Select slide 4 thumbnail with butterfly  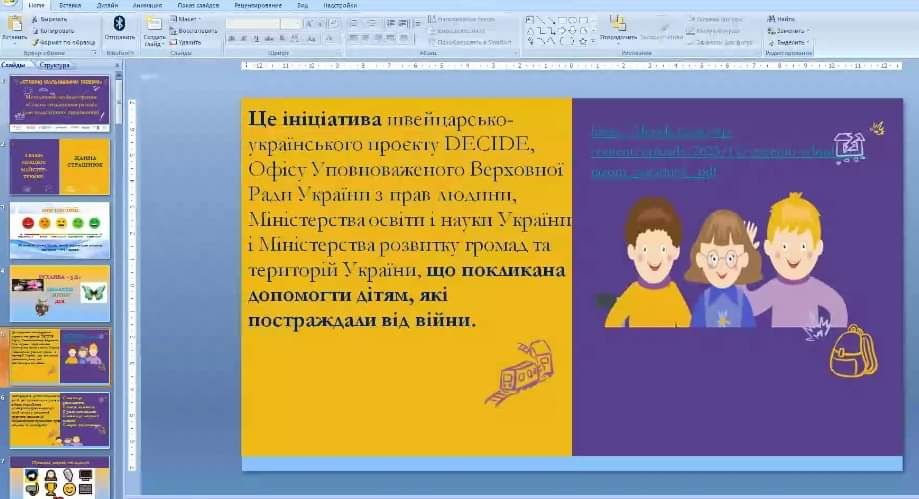(60, 293)
